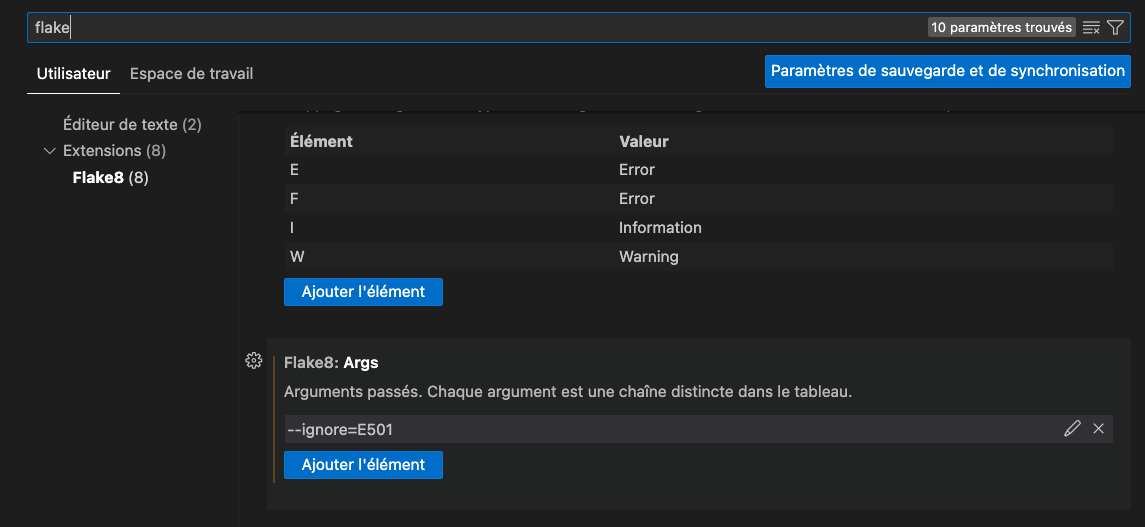Click the 10 paramètres trouvés badge
This screenshot has height=527, width=1145.
pyautogui.click(x=1001, y=28)
